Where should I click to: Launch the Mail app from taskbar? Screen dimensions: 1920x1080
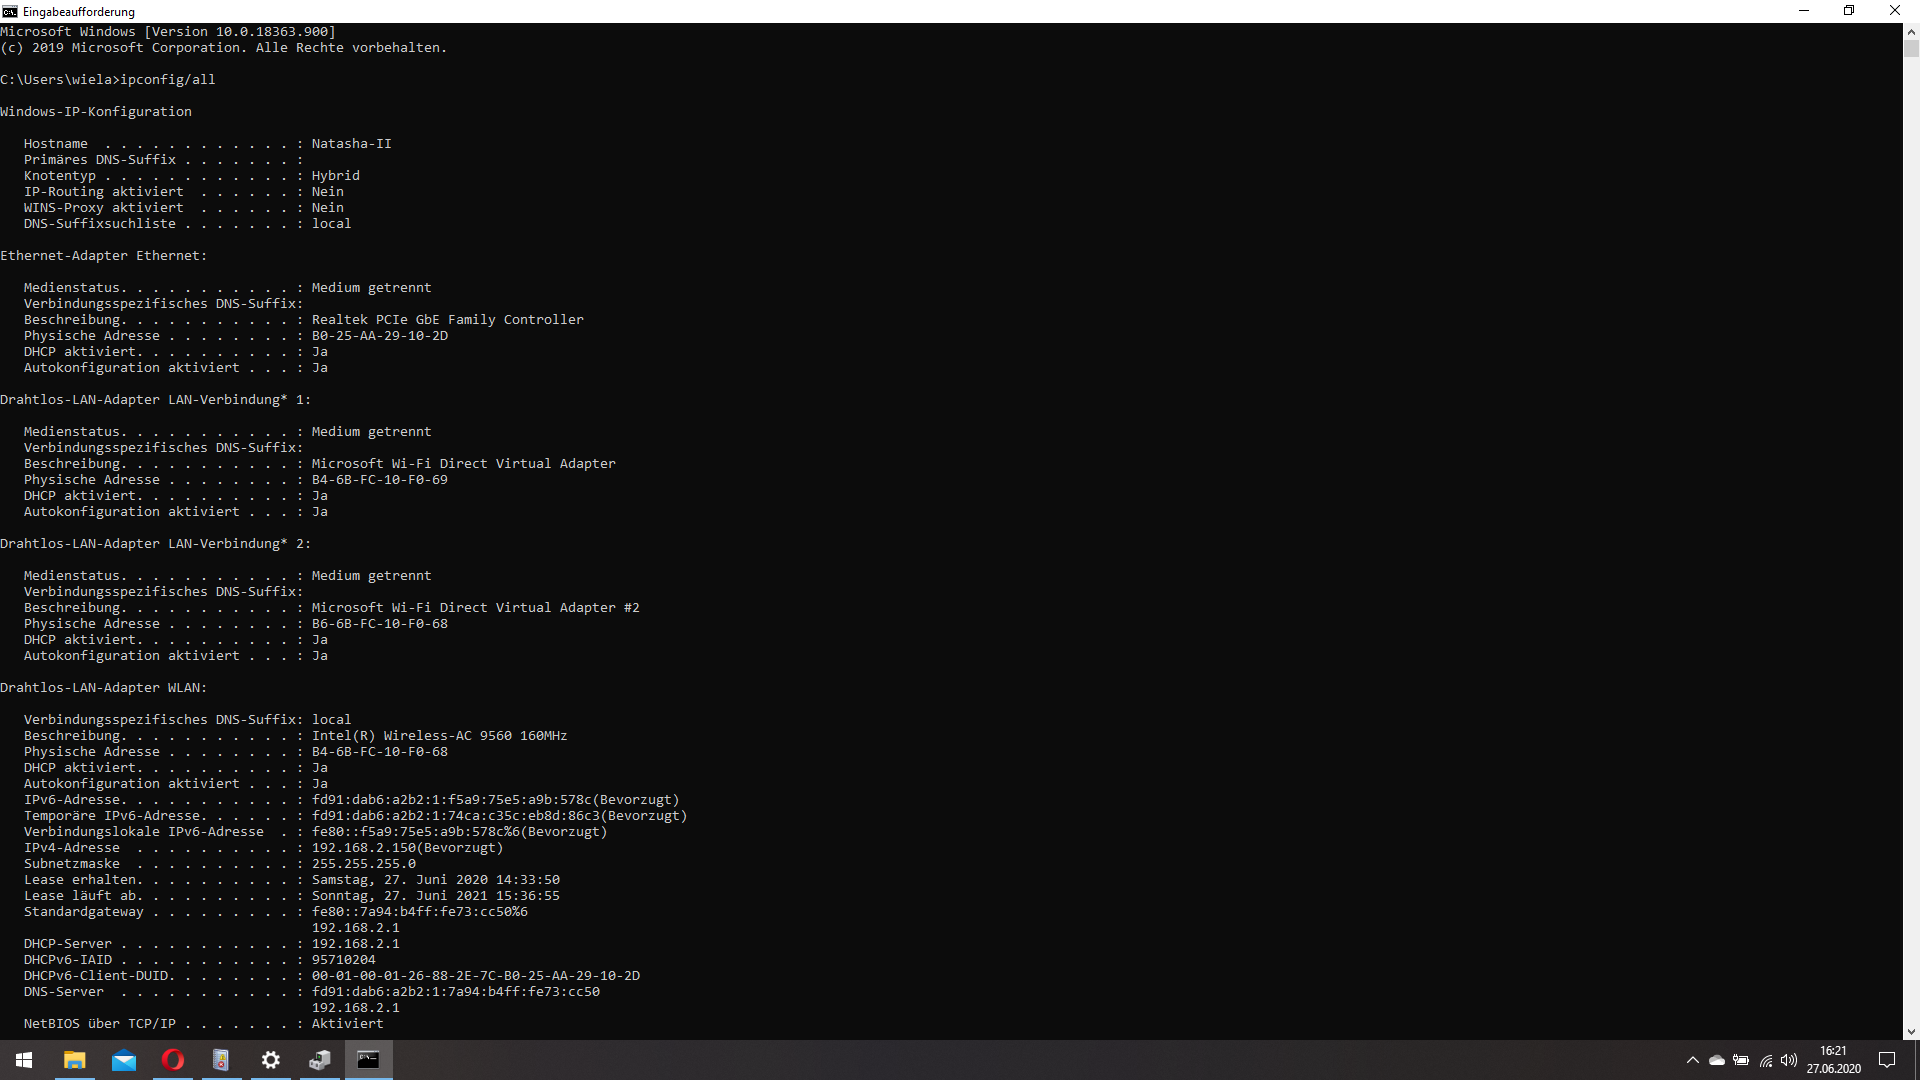point(124,1060)
